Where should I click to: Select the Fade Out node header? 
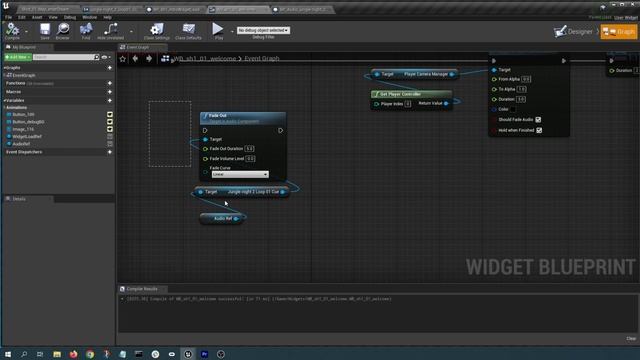(x=243, y=118)
